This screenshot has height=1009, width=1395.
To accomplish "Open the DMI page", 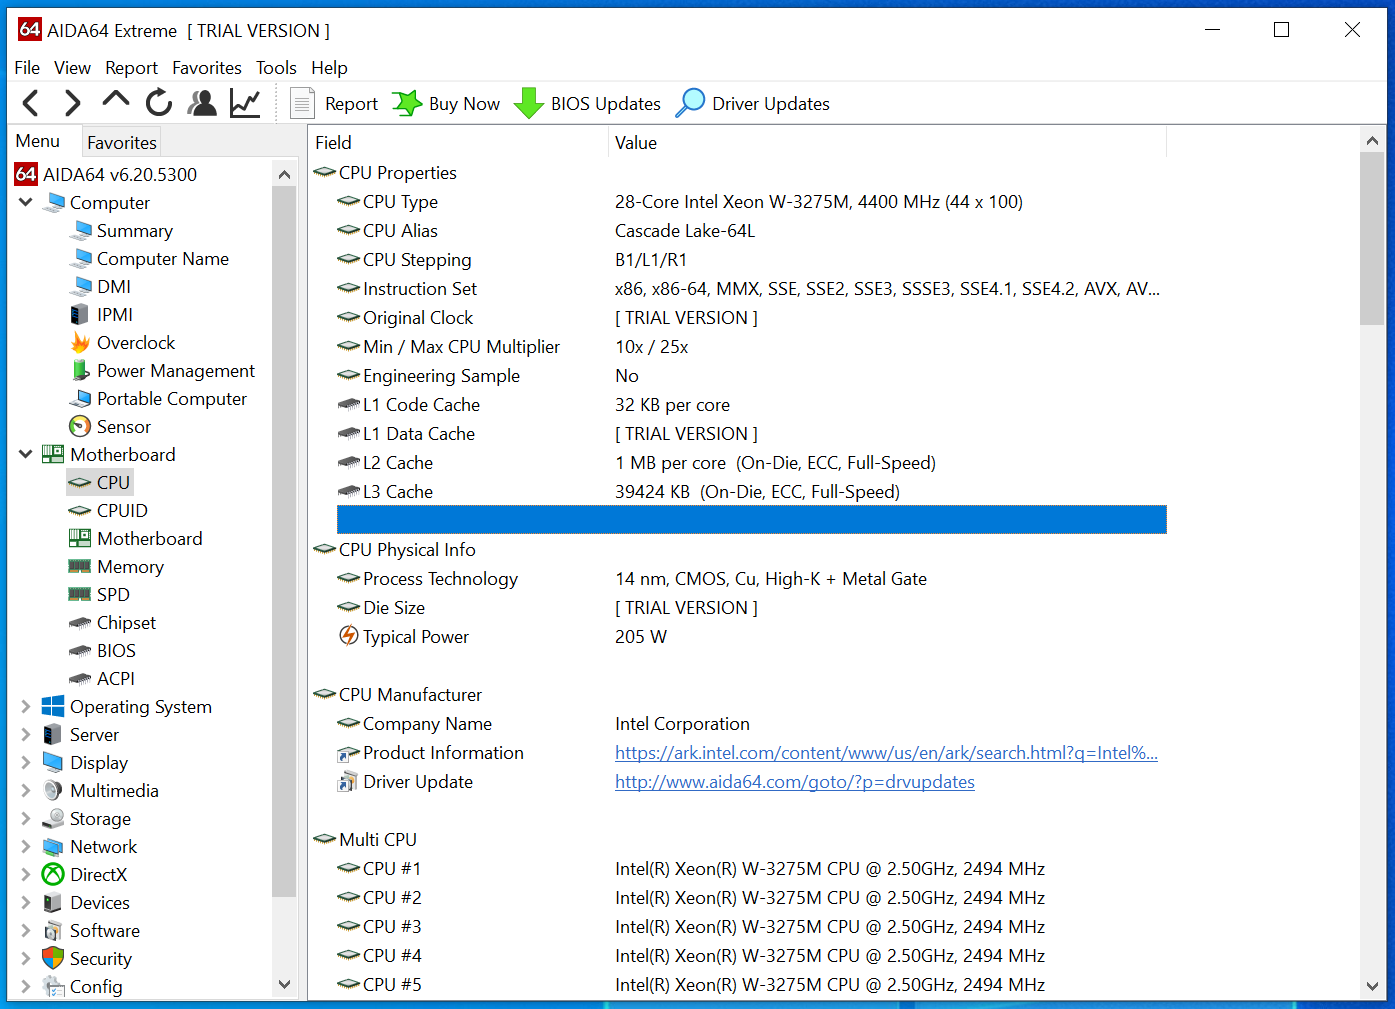I will (100, 286).
